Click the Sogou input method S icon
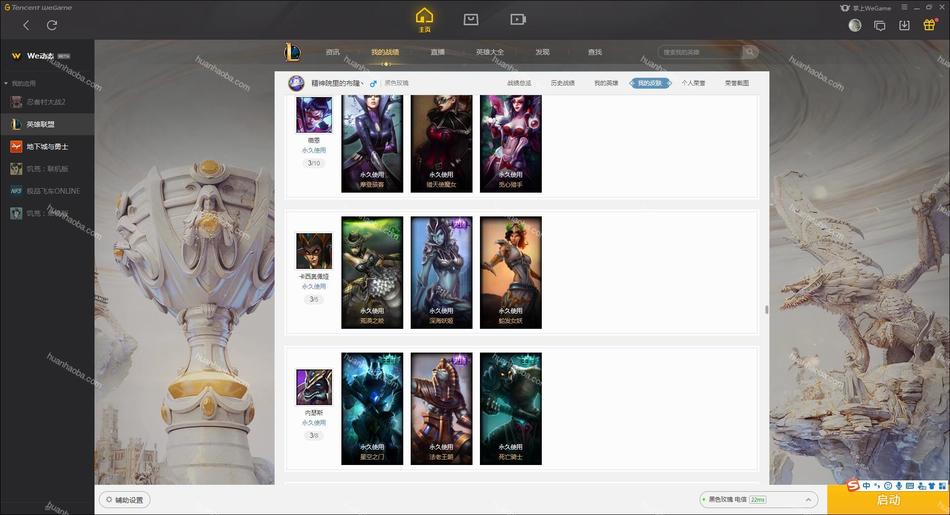This screenshot has height=515, width=950. tap(853, 485)
